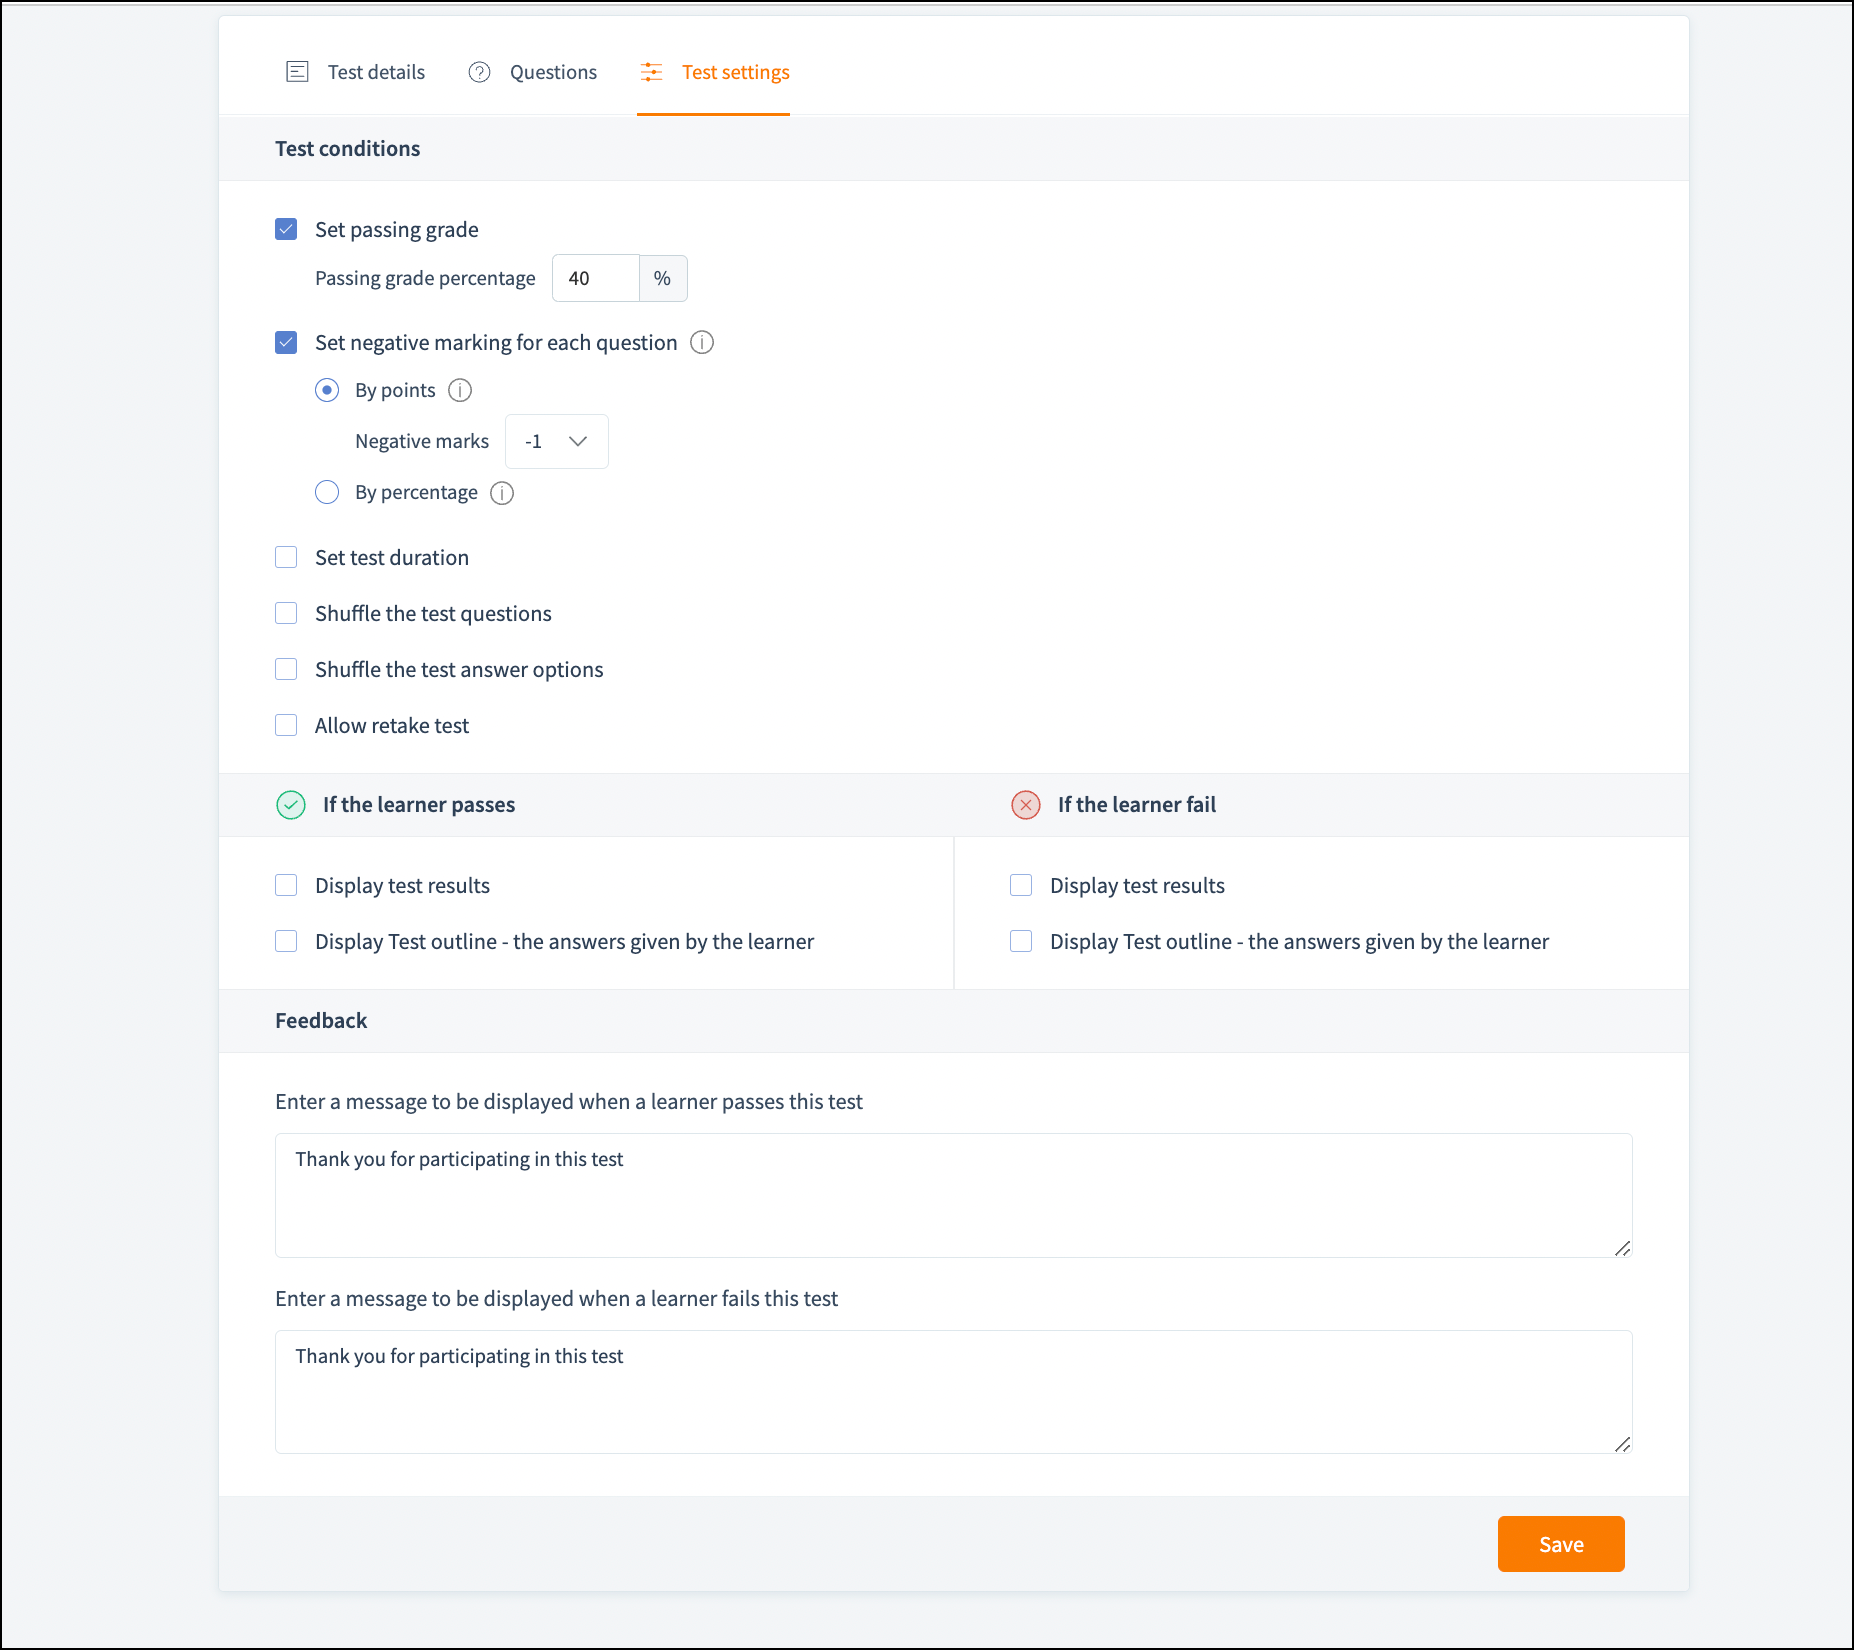Click green checkmark icon for learner passes
This screenshot has height=1650, width=1854.
pyautogui.click(x=291, y=805)
